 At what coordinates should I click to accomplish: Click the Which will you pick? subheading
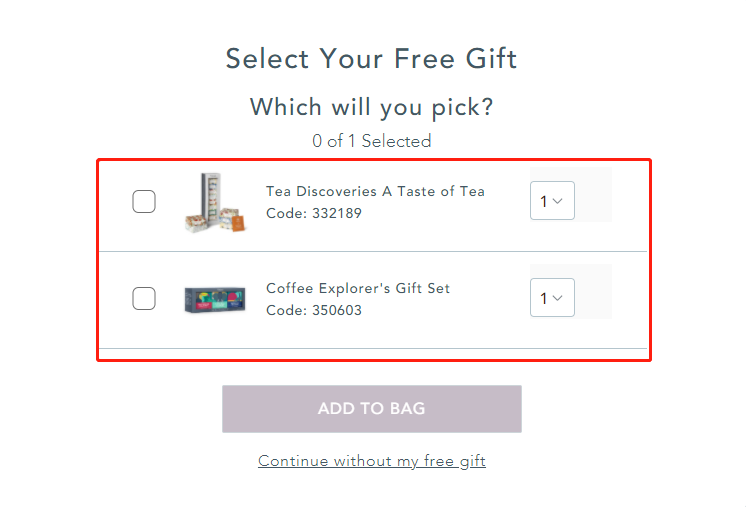coord(372,107)
